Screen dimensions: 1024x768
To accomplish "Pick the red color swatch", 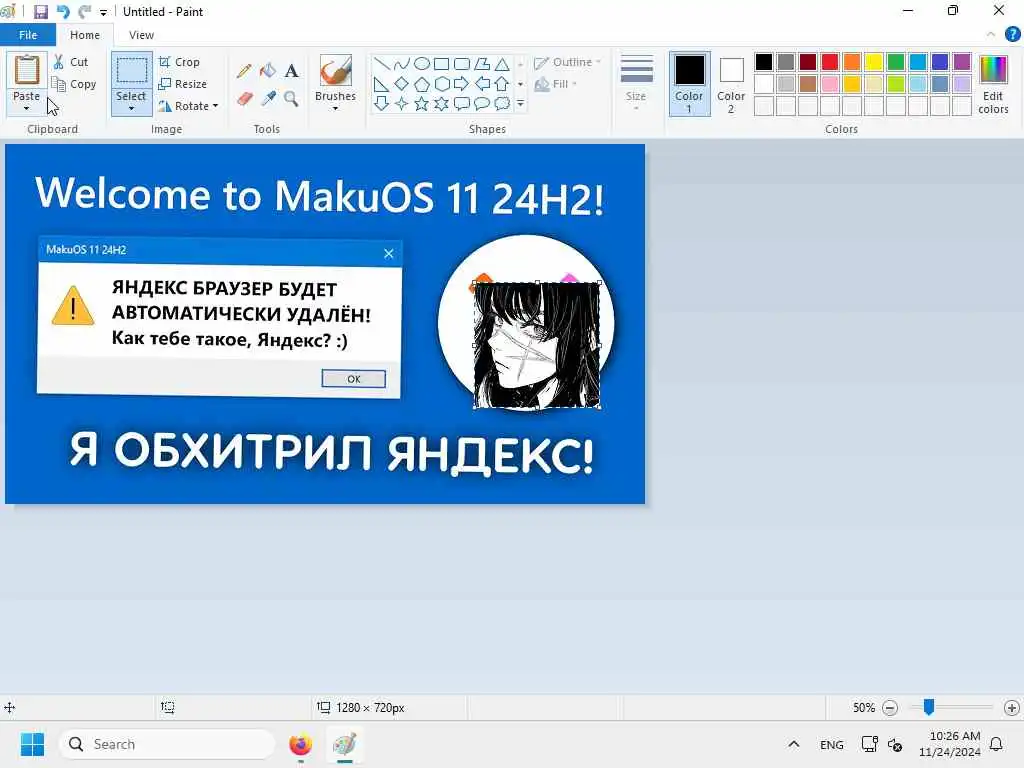I will click(x=830, y=62).
